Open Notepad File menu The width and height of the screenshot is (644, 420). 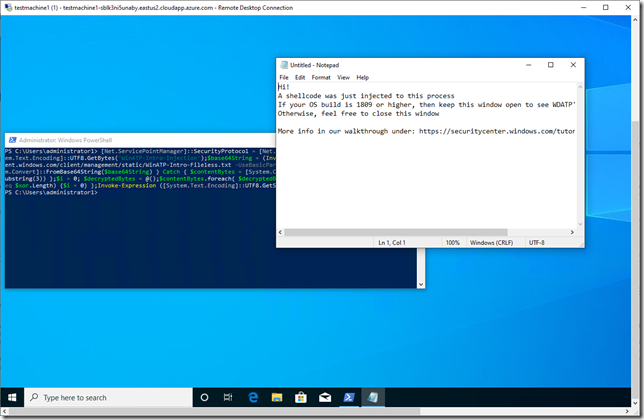(284, 77)
